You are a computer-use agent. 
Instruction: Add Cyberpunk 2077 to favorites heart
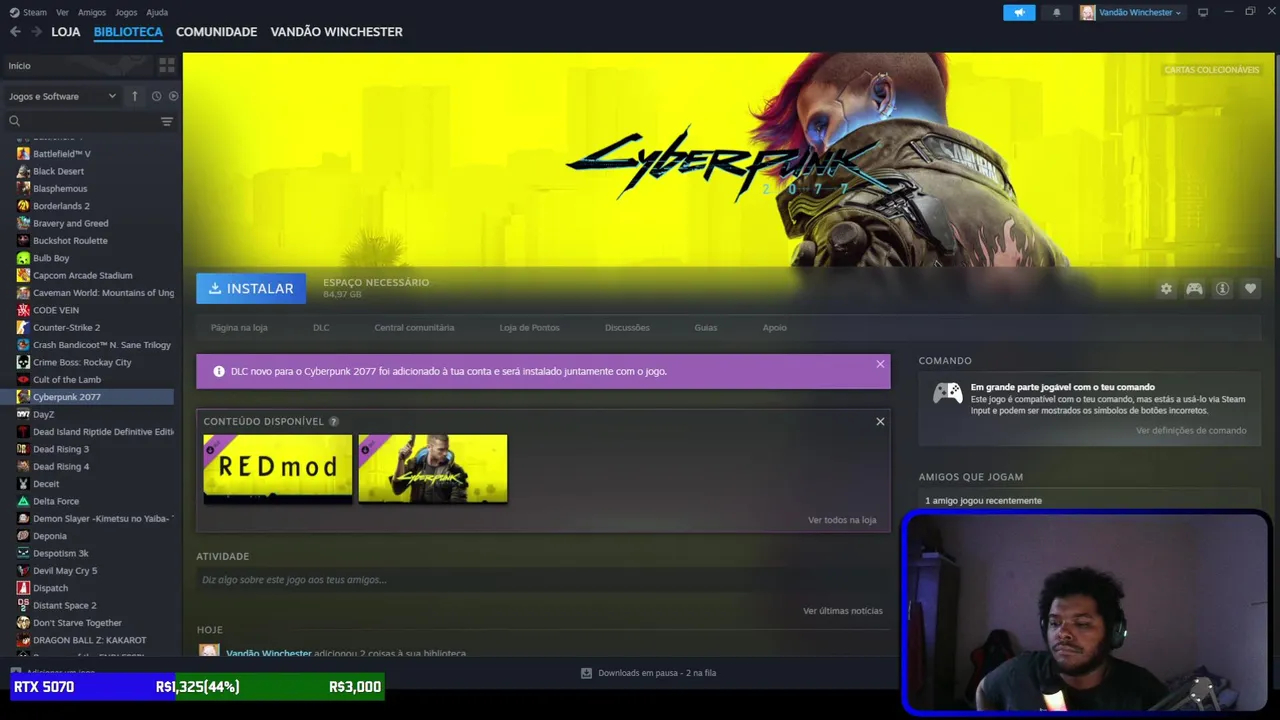pos(1250,289)
